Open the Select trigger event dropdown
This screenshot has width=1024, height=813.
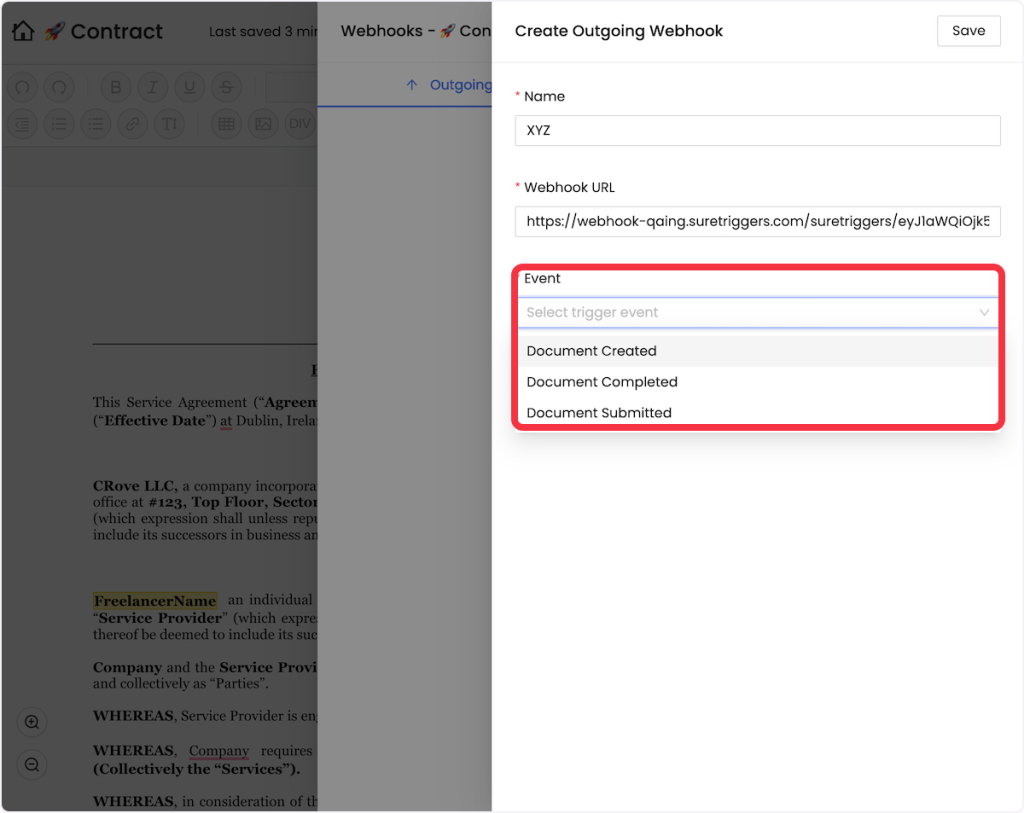coord(757,313)
